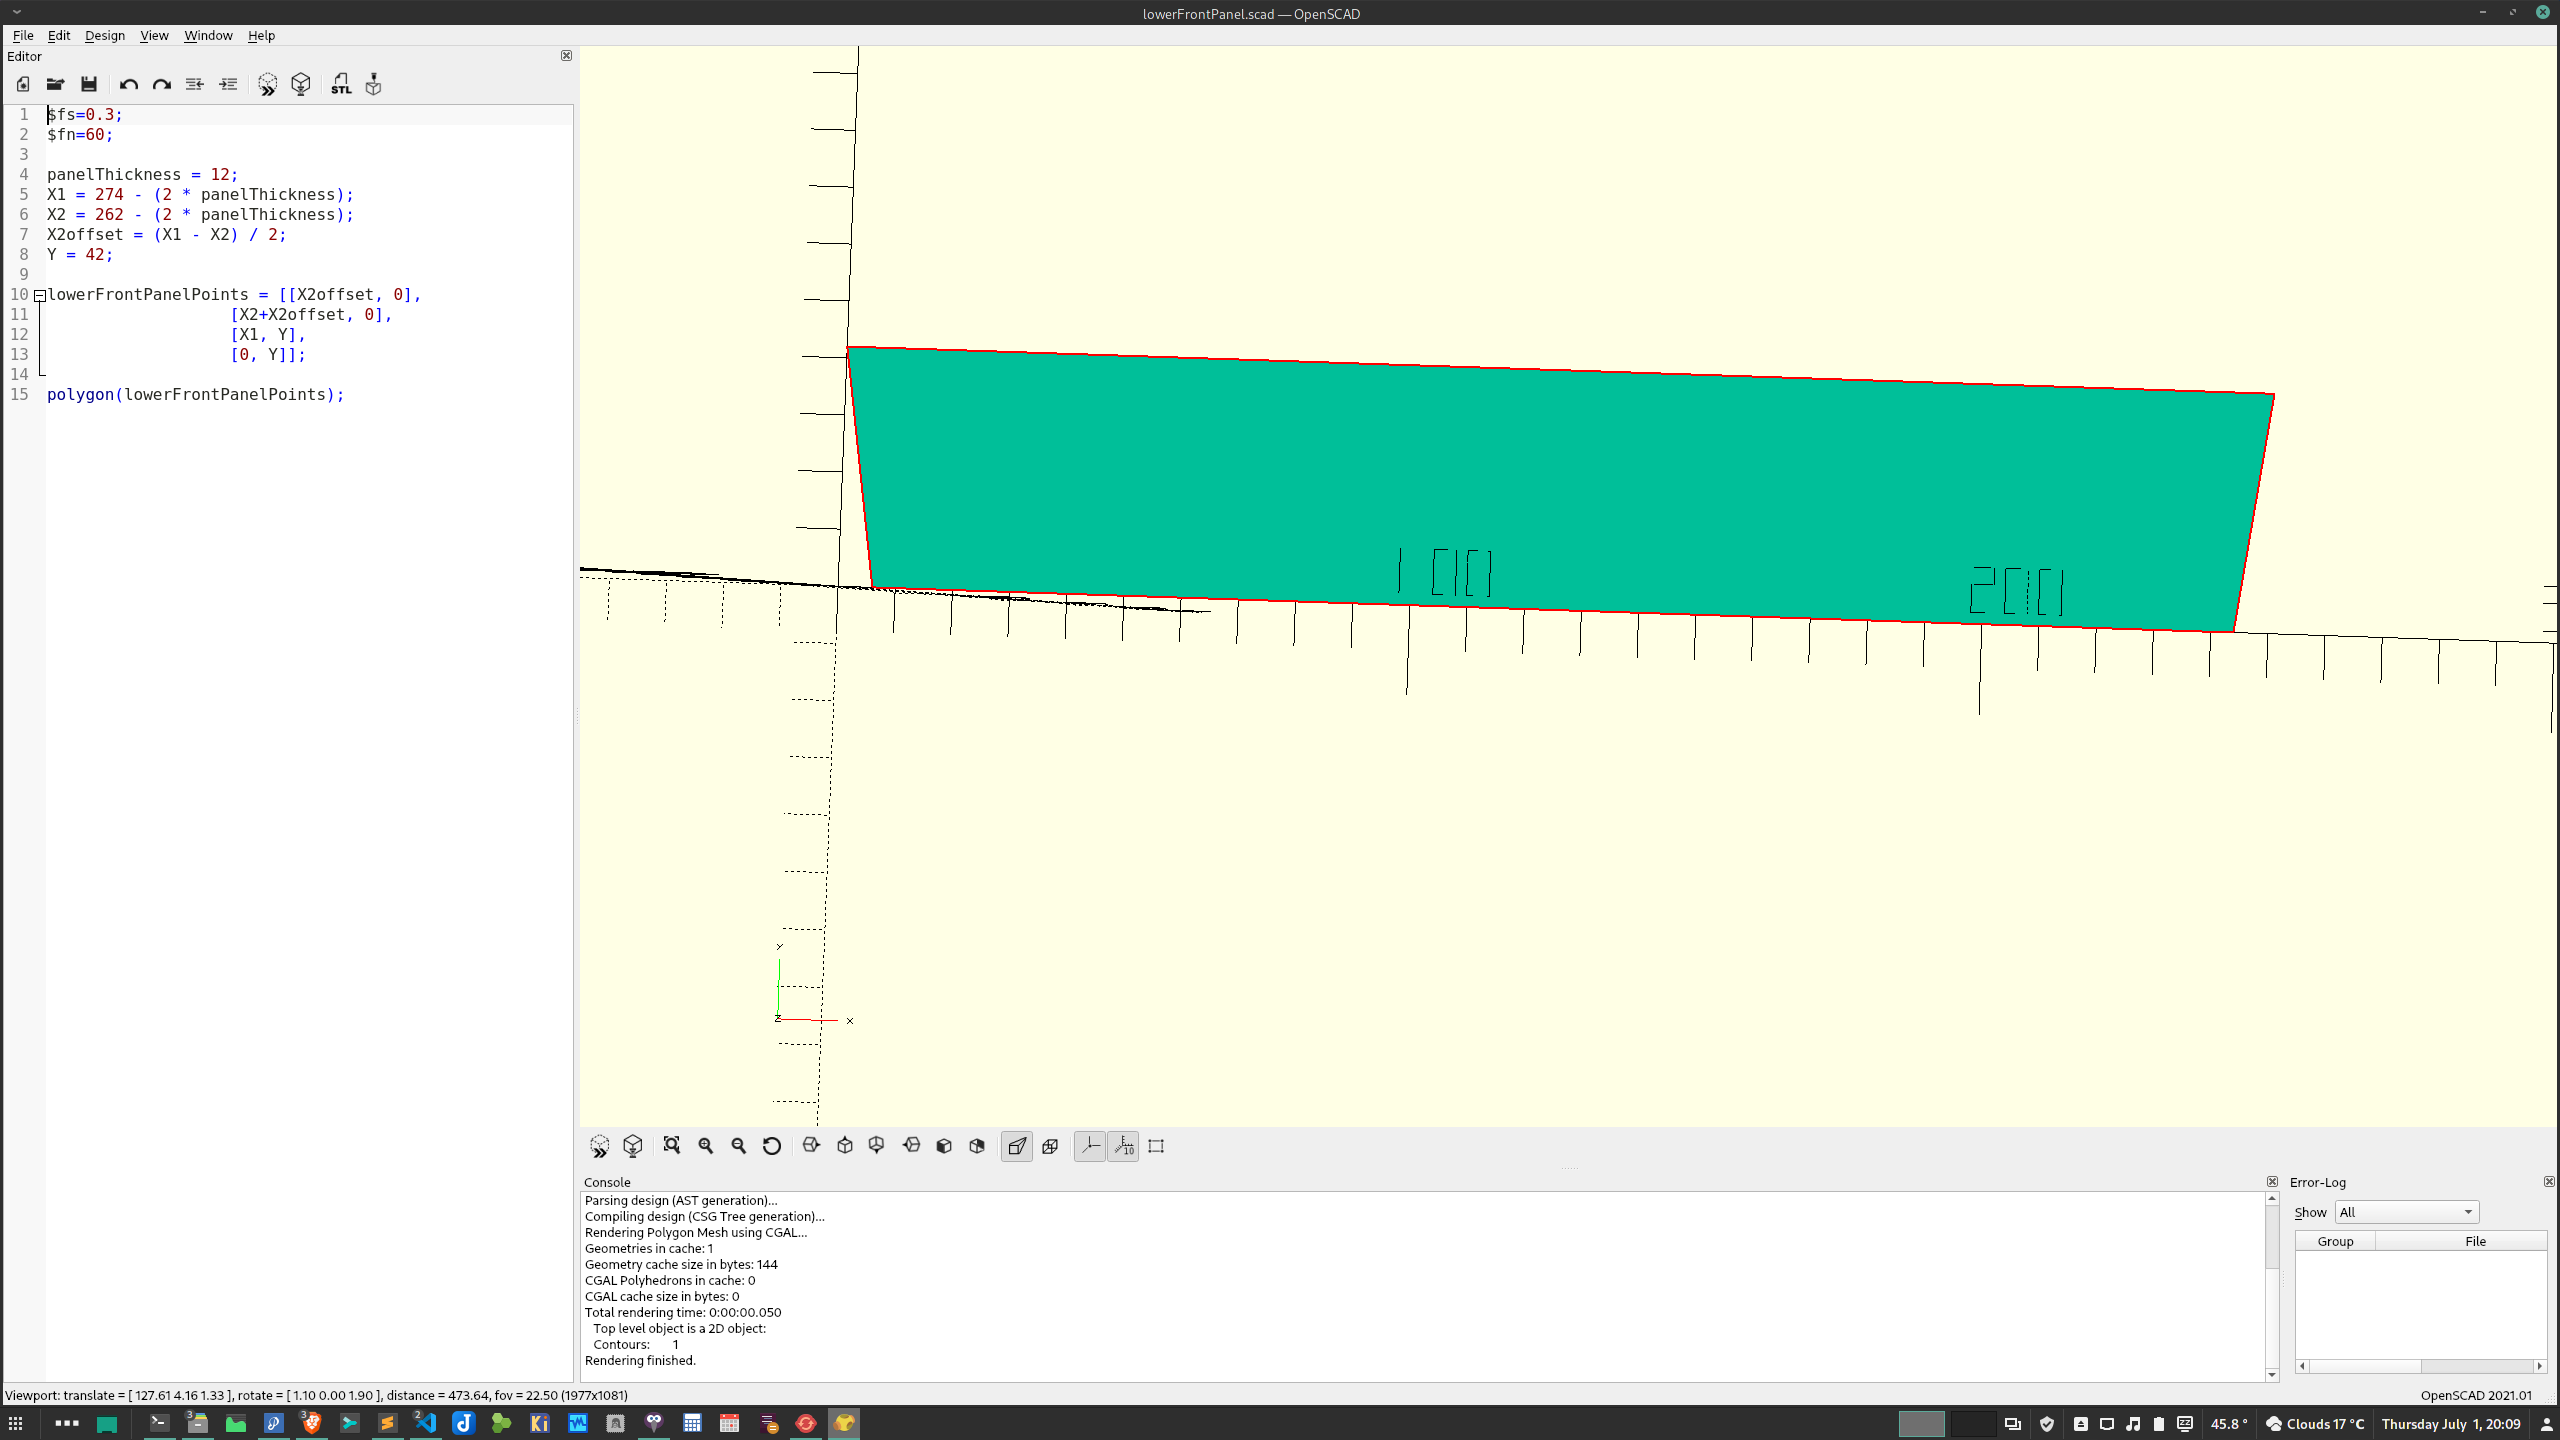Toggle Show Scale Markers button
The image size is (2560, 1440).
1124,1146
